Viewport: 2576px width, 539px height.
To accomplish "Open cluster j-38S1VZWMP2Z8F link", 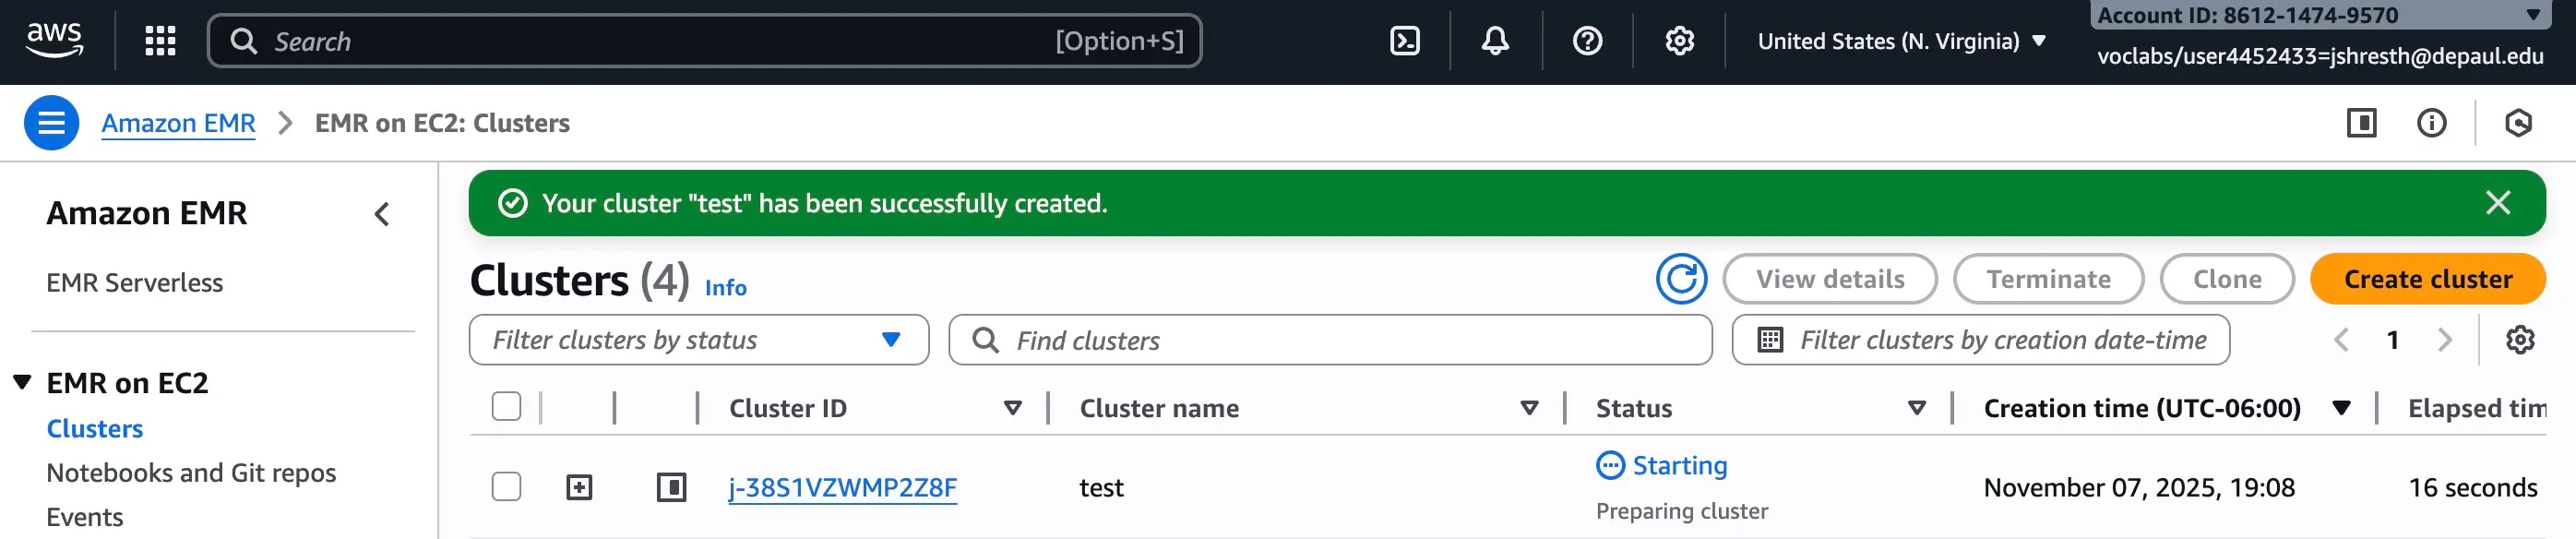I will pos(842,488).
